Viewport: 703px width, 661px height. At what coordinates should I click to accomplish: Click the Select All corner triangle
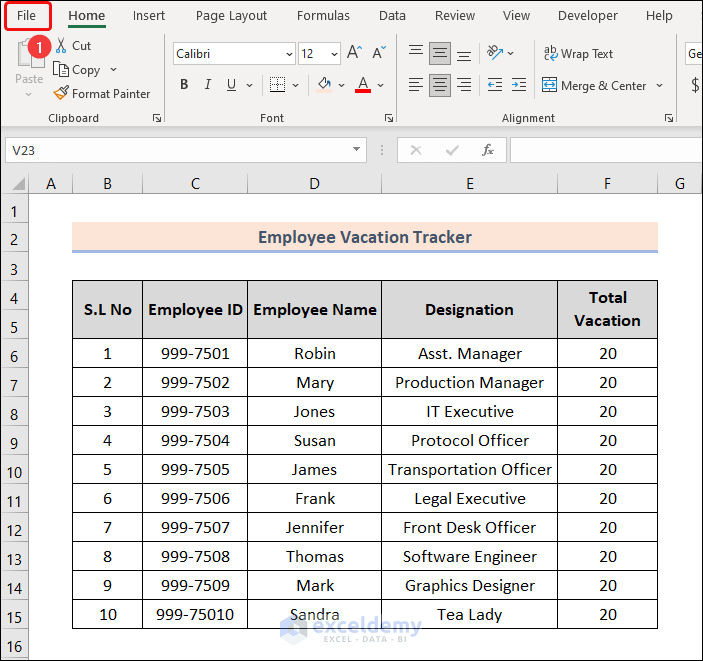18,183
